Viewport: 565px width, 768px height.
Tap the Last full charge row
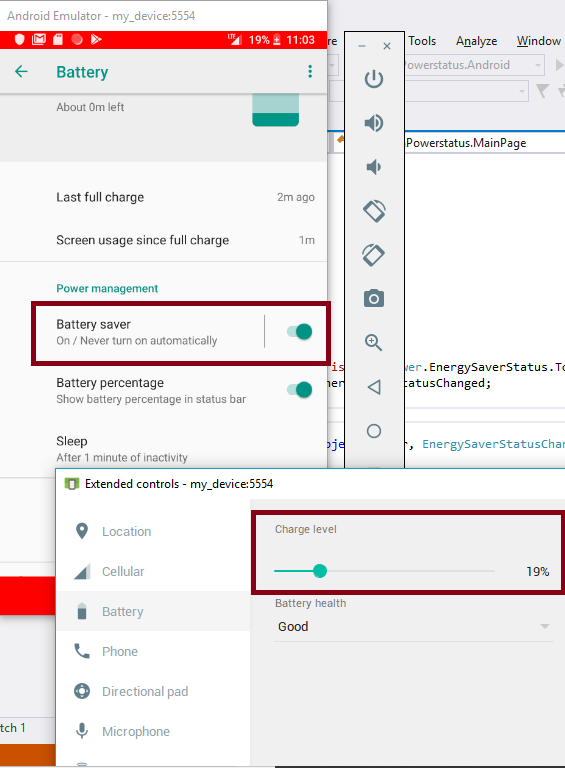tap(164, 197)
